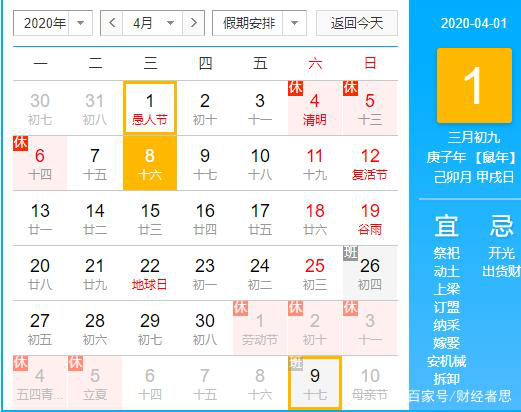Select April 16 廿四

(205, 218)
